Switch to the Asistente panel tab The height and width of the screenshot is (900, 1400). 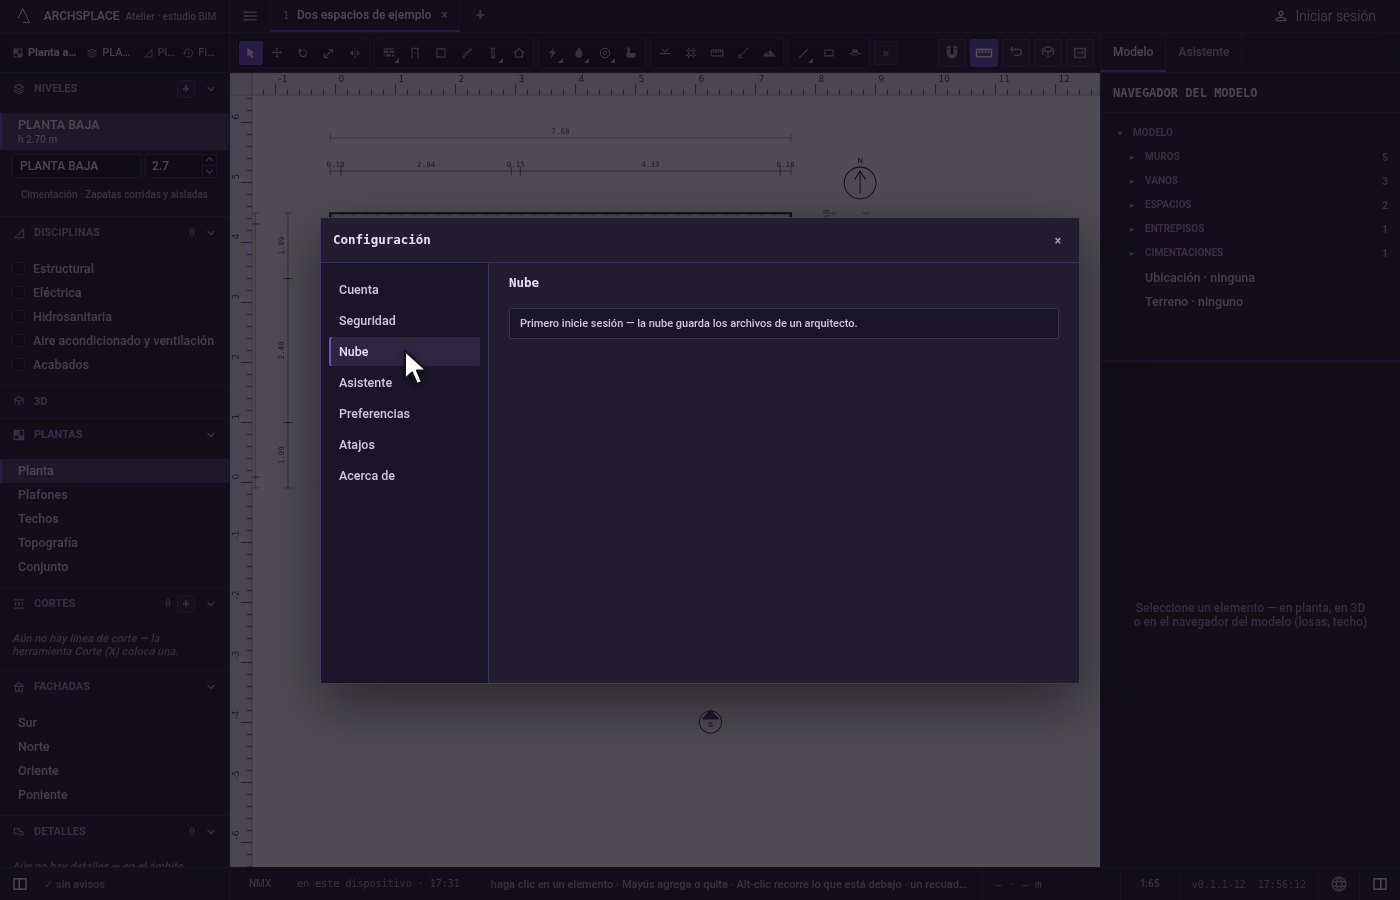pyautogui.click(x=1203, y=52)
